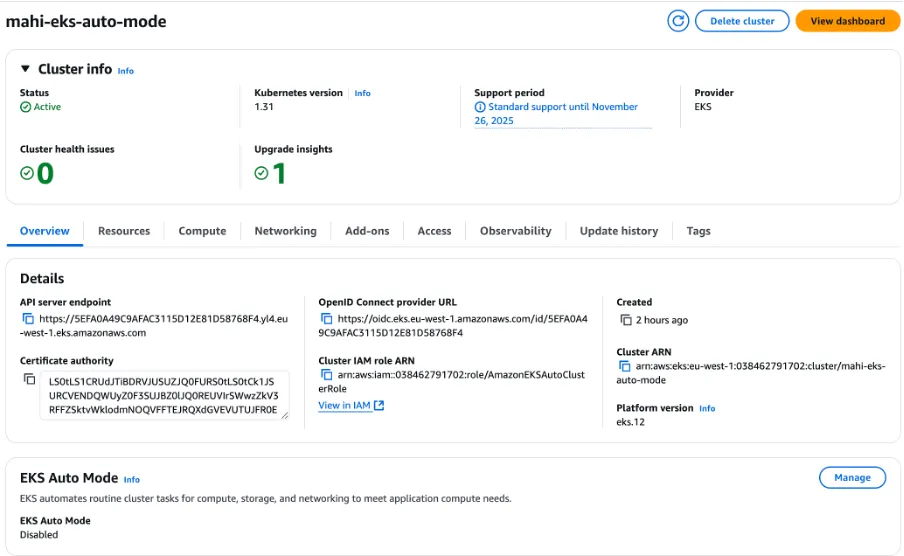
Task: Open the Observability tab
Action: click(x=515, y=231)
